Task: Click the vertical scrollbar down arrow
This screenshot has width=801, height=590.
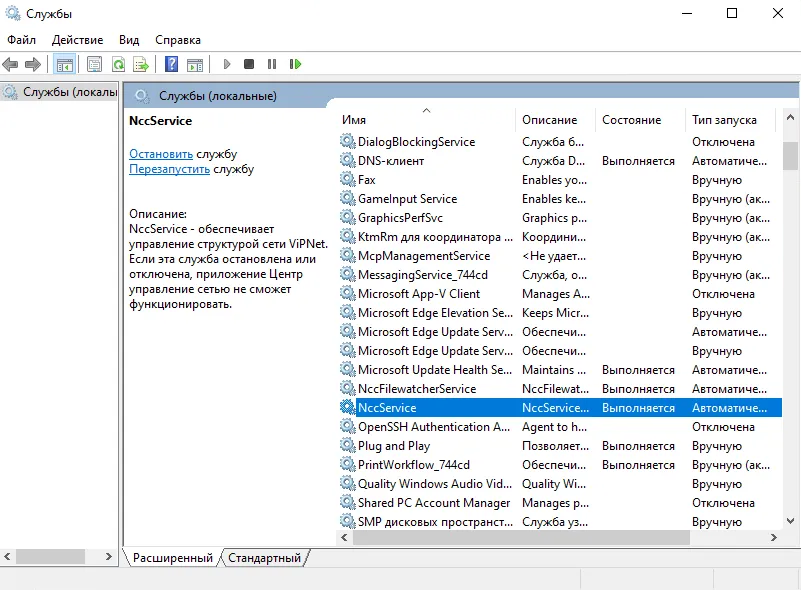Action: point(790,521)
